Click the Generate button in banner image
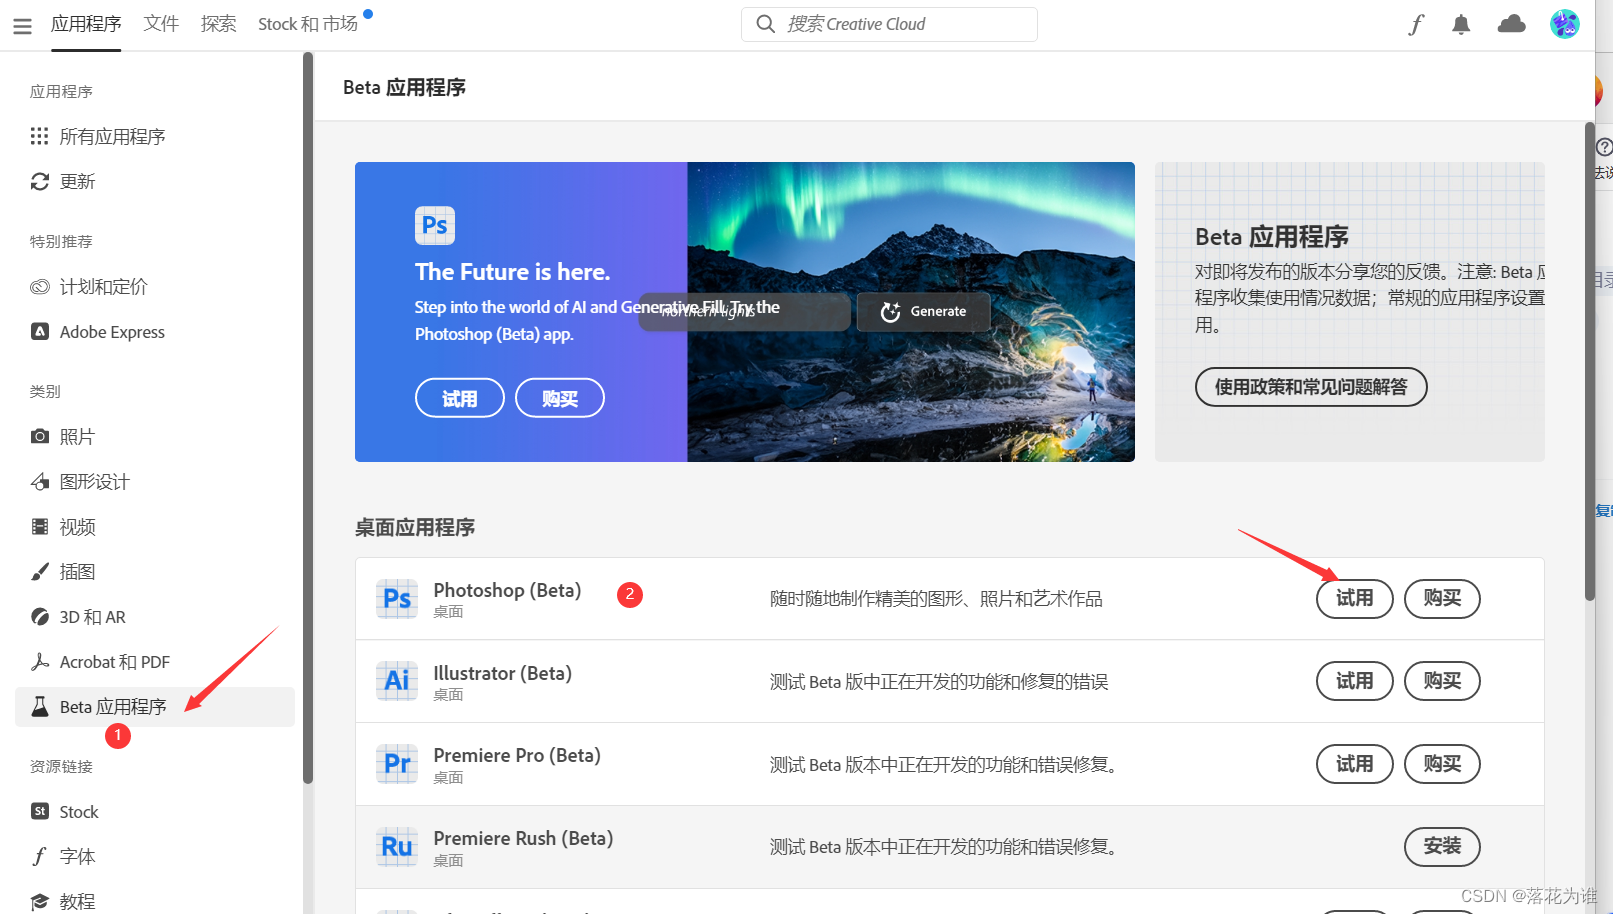 tap(924, 311)
